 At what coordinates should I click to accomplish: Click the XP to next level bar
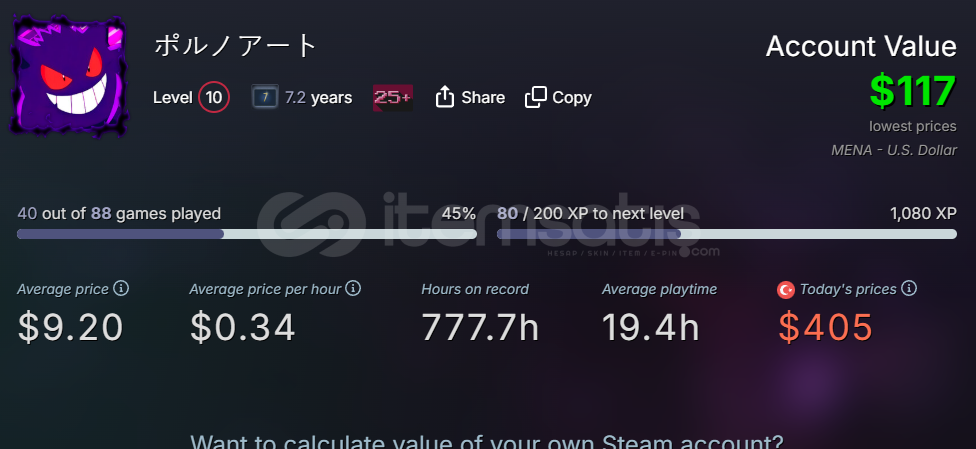[726, 234]
